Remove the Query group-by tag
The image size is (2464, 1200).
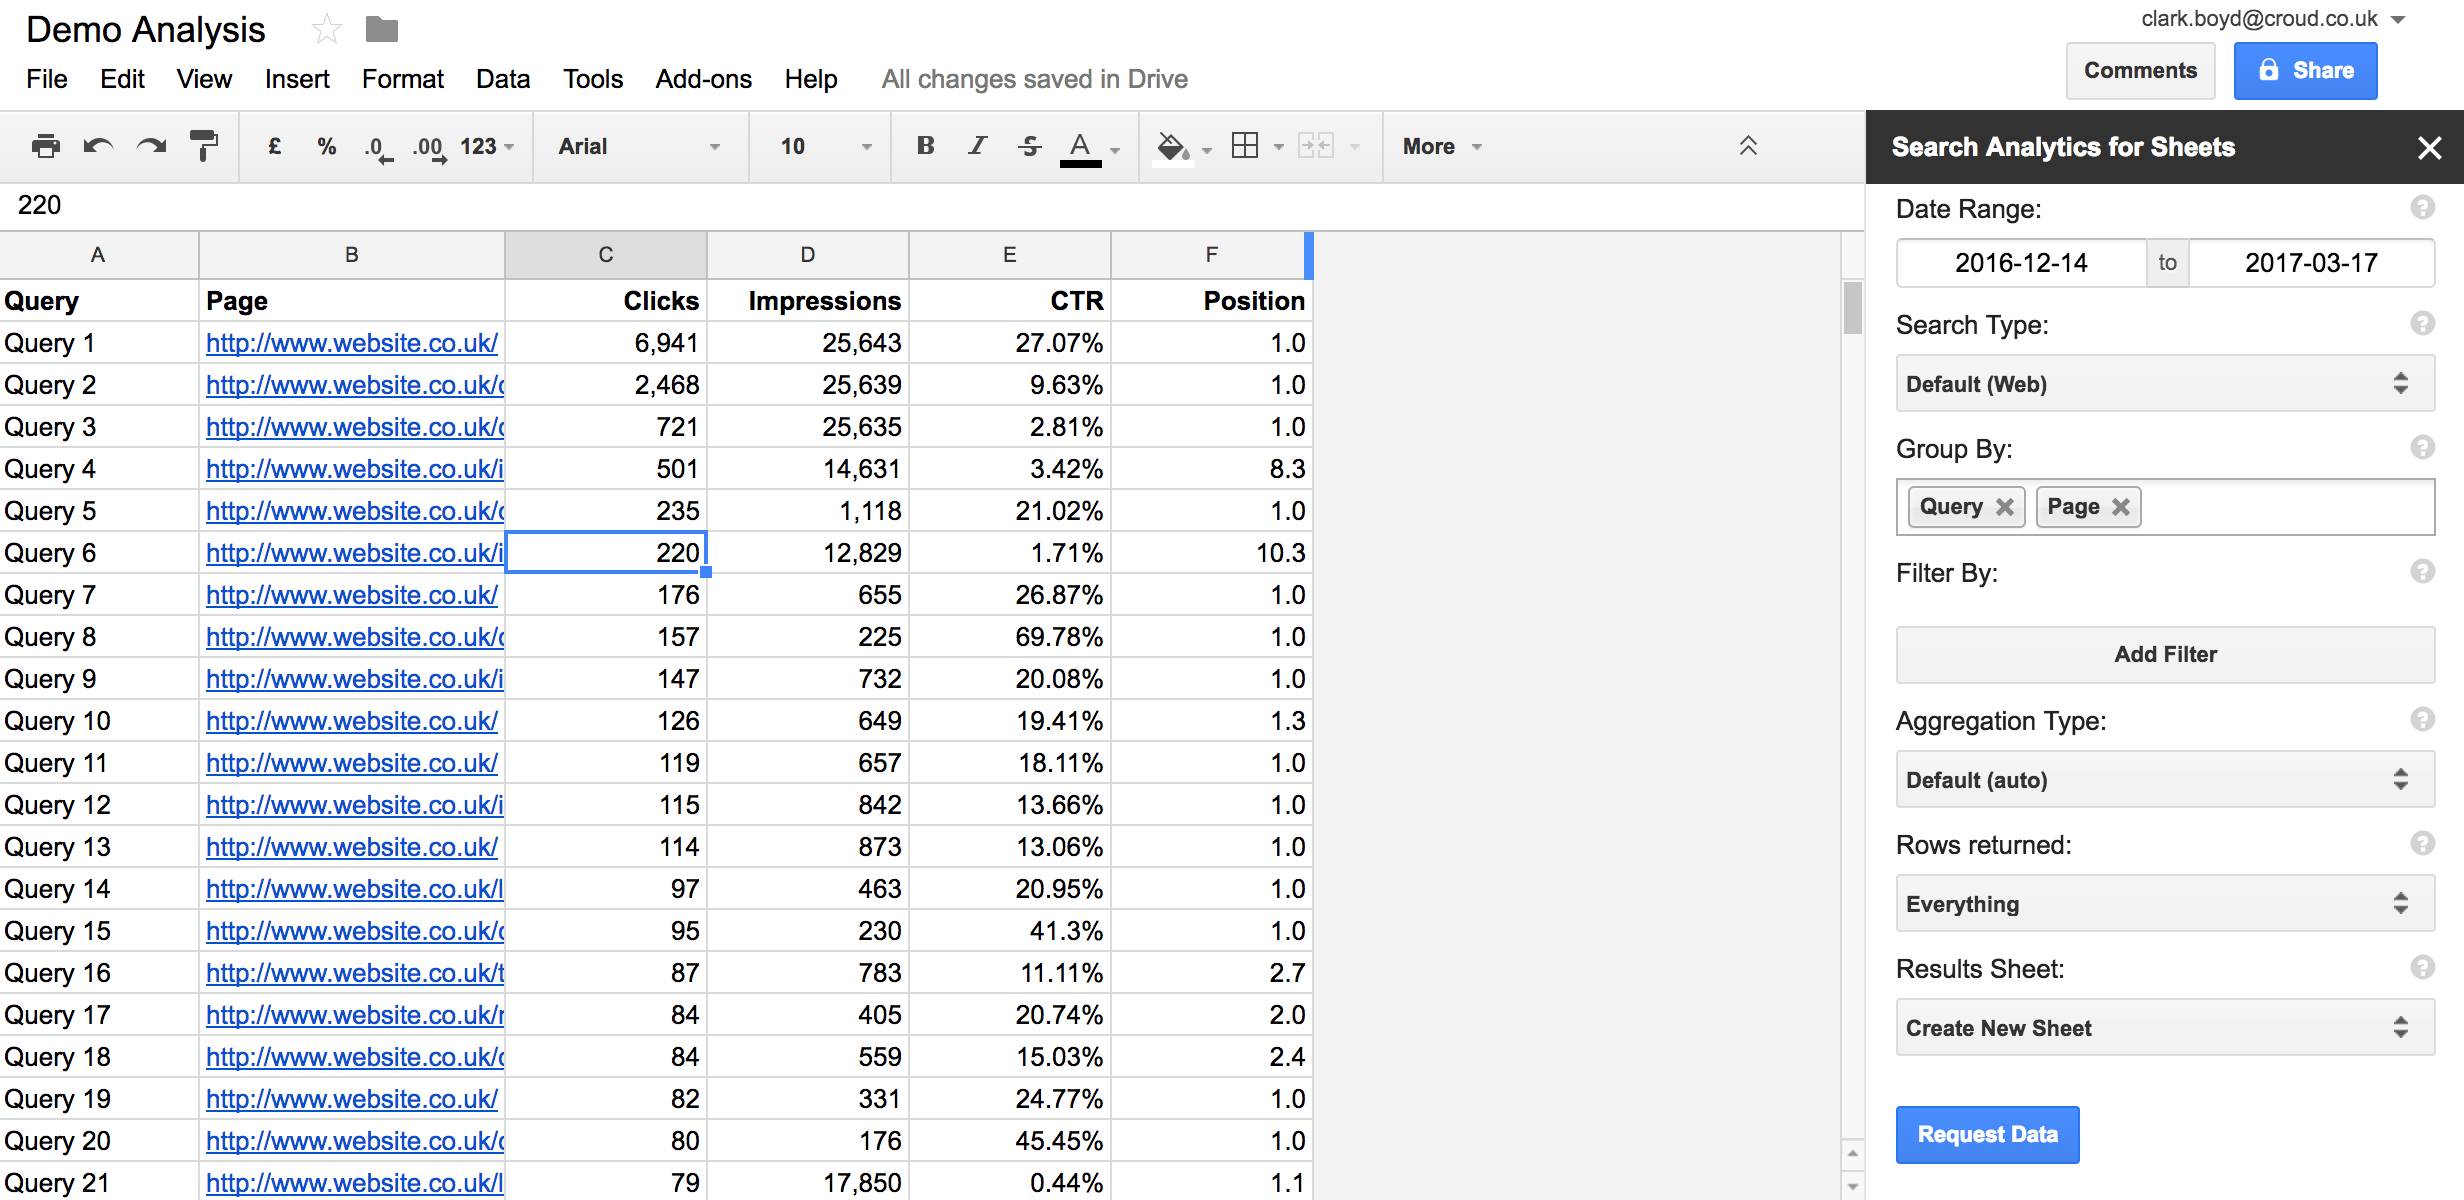tap(2005, 507)
